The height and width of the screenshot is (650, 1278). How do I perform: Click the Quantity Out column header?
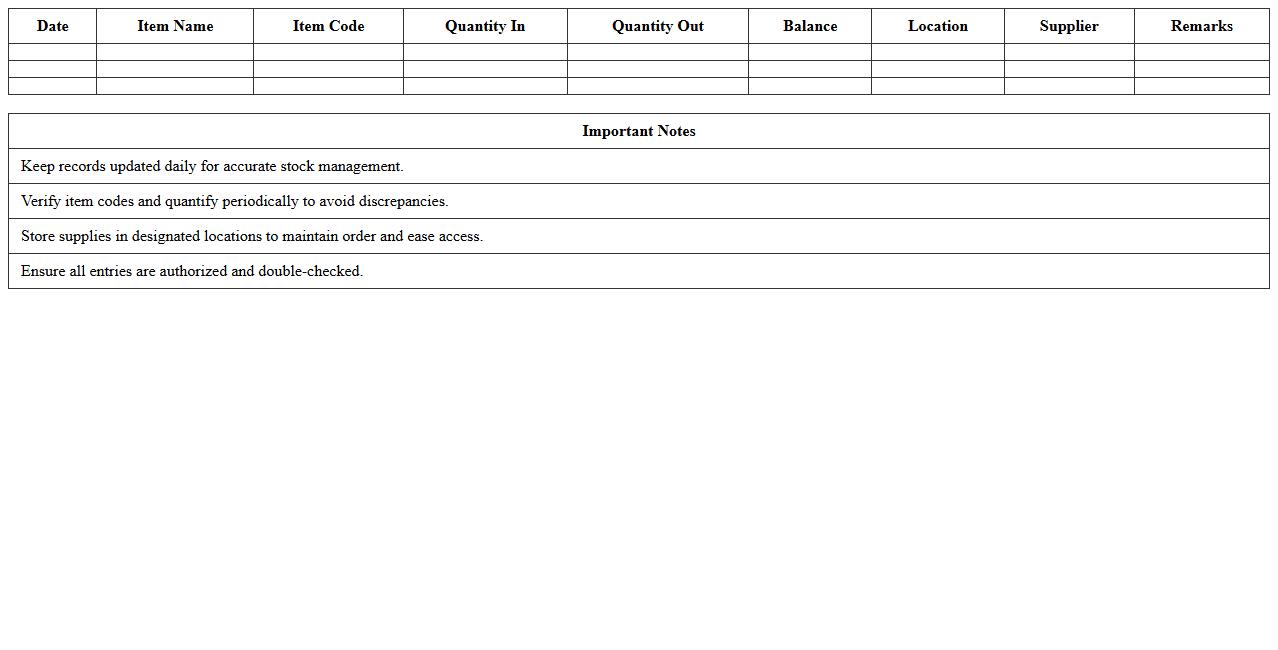coord(657,26)
